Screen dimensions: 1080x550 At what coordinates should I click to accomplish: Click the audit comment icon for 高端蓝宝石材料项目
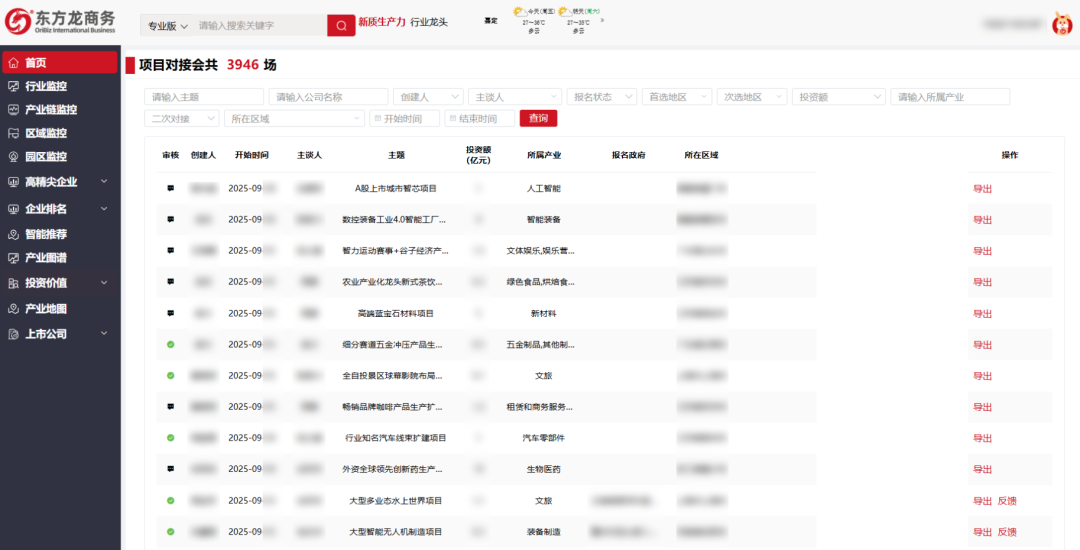170,313
